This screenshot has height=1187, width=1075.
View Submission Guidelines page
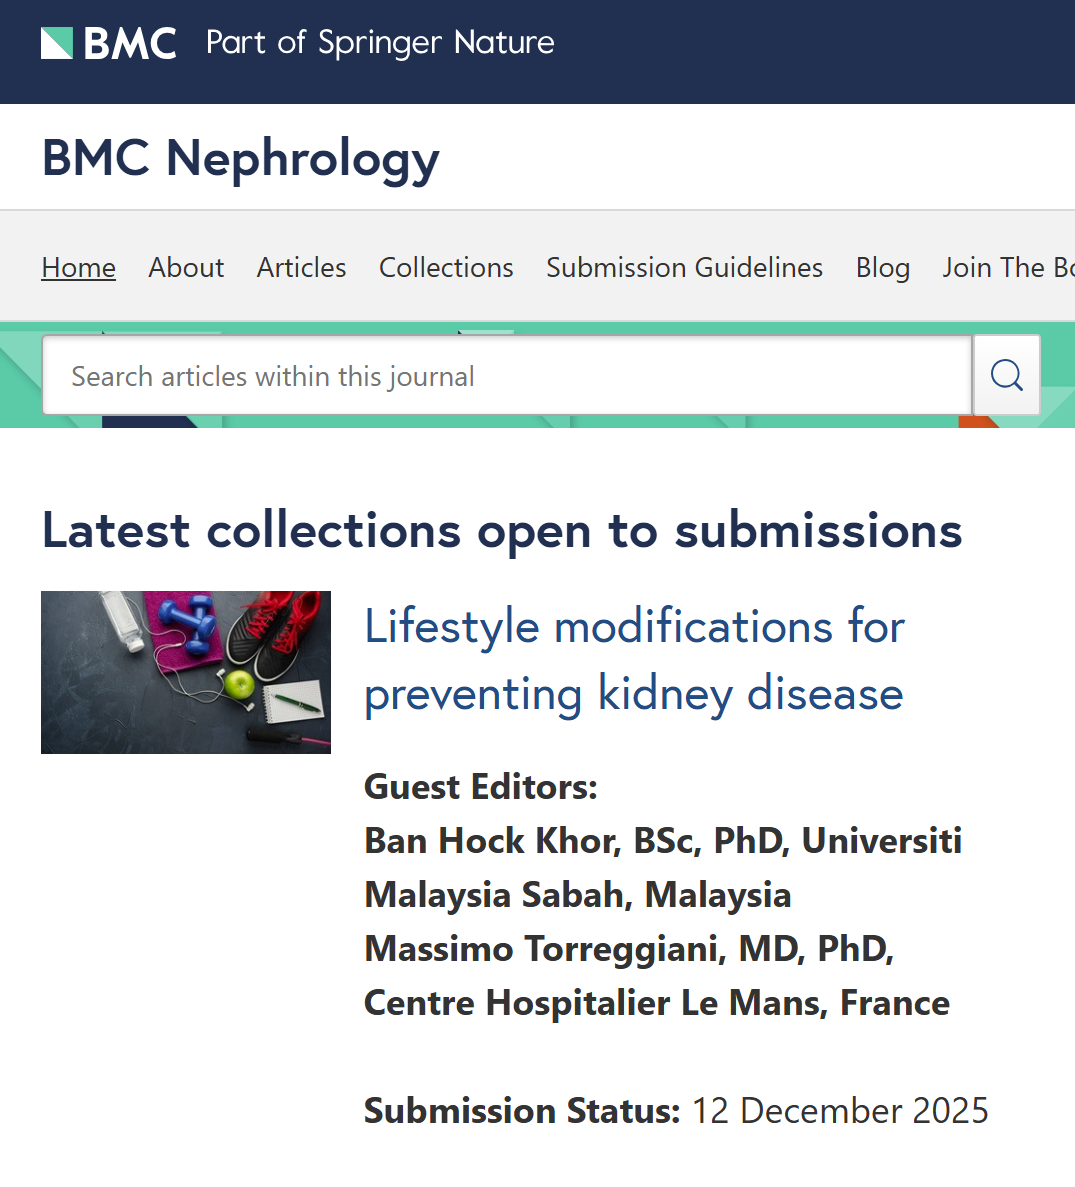click(x=684, y=267)
